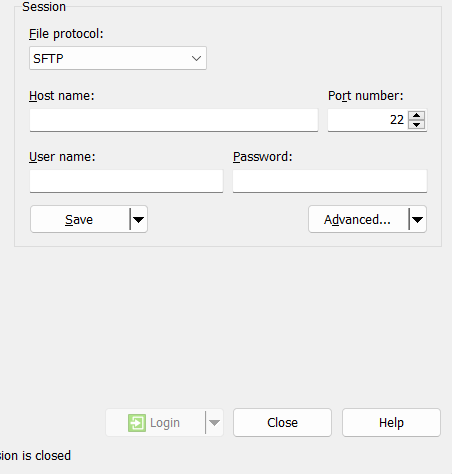
Task: Expand the Advanced button dropdown arrow
Action: tap(417, 219)
